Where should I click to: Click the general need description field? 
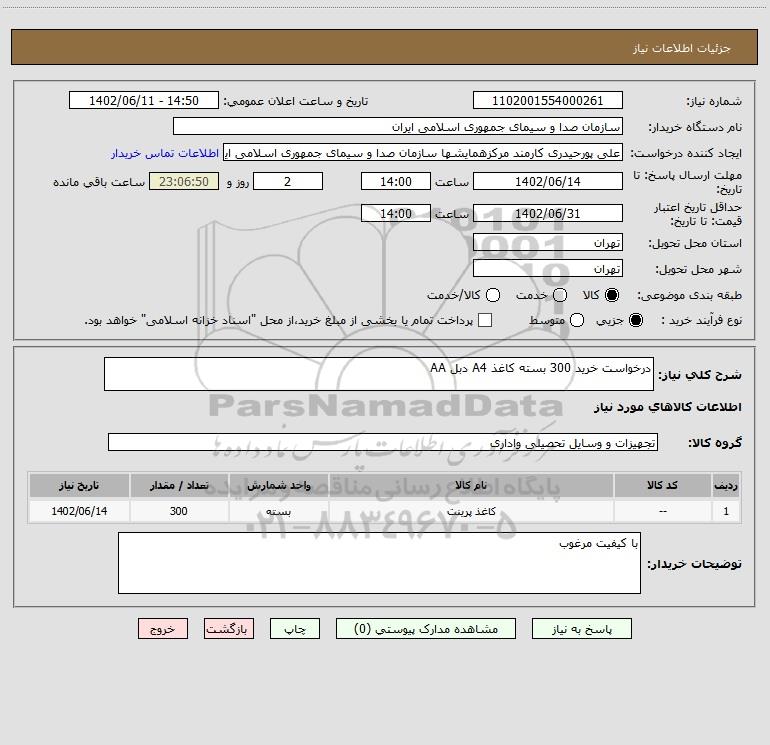tap(379, 374)
